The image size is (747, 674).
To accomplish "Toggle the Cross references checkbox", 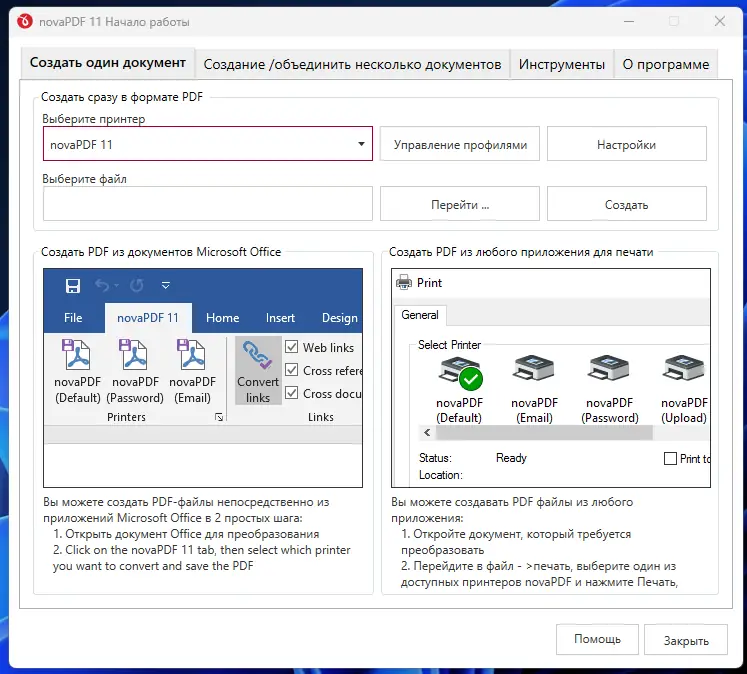I will [292, 370].
